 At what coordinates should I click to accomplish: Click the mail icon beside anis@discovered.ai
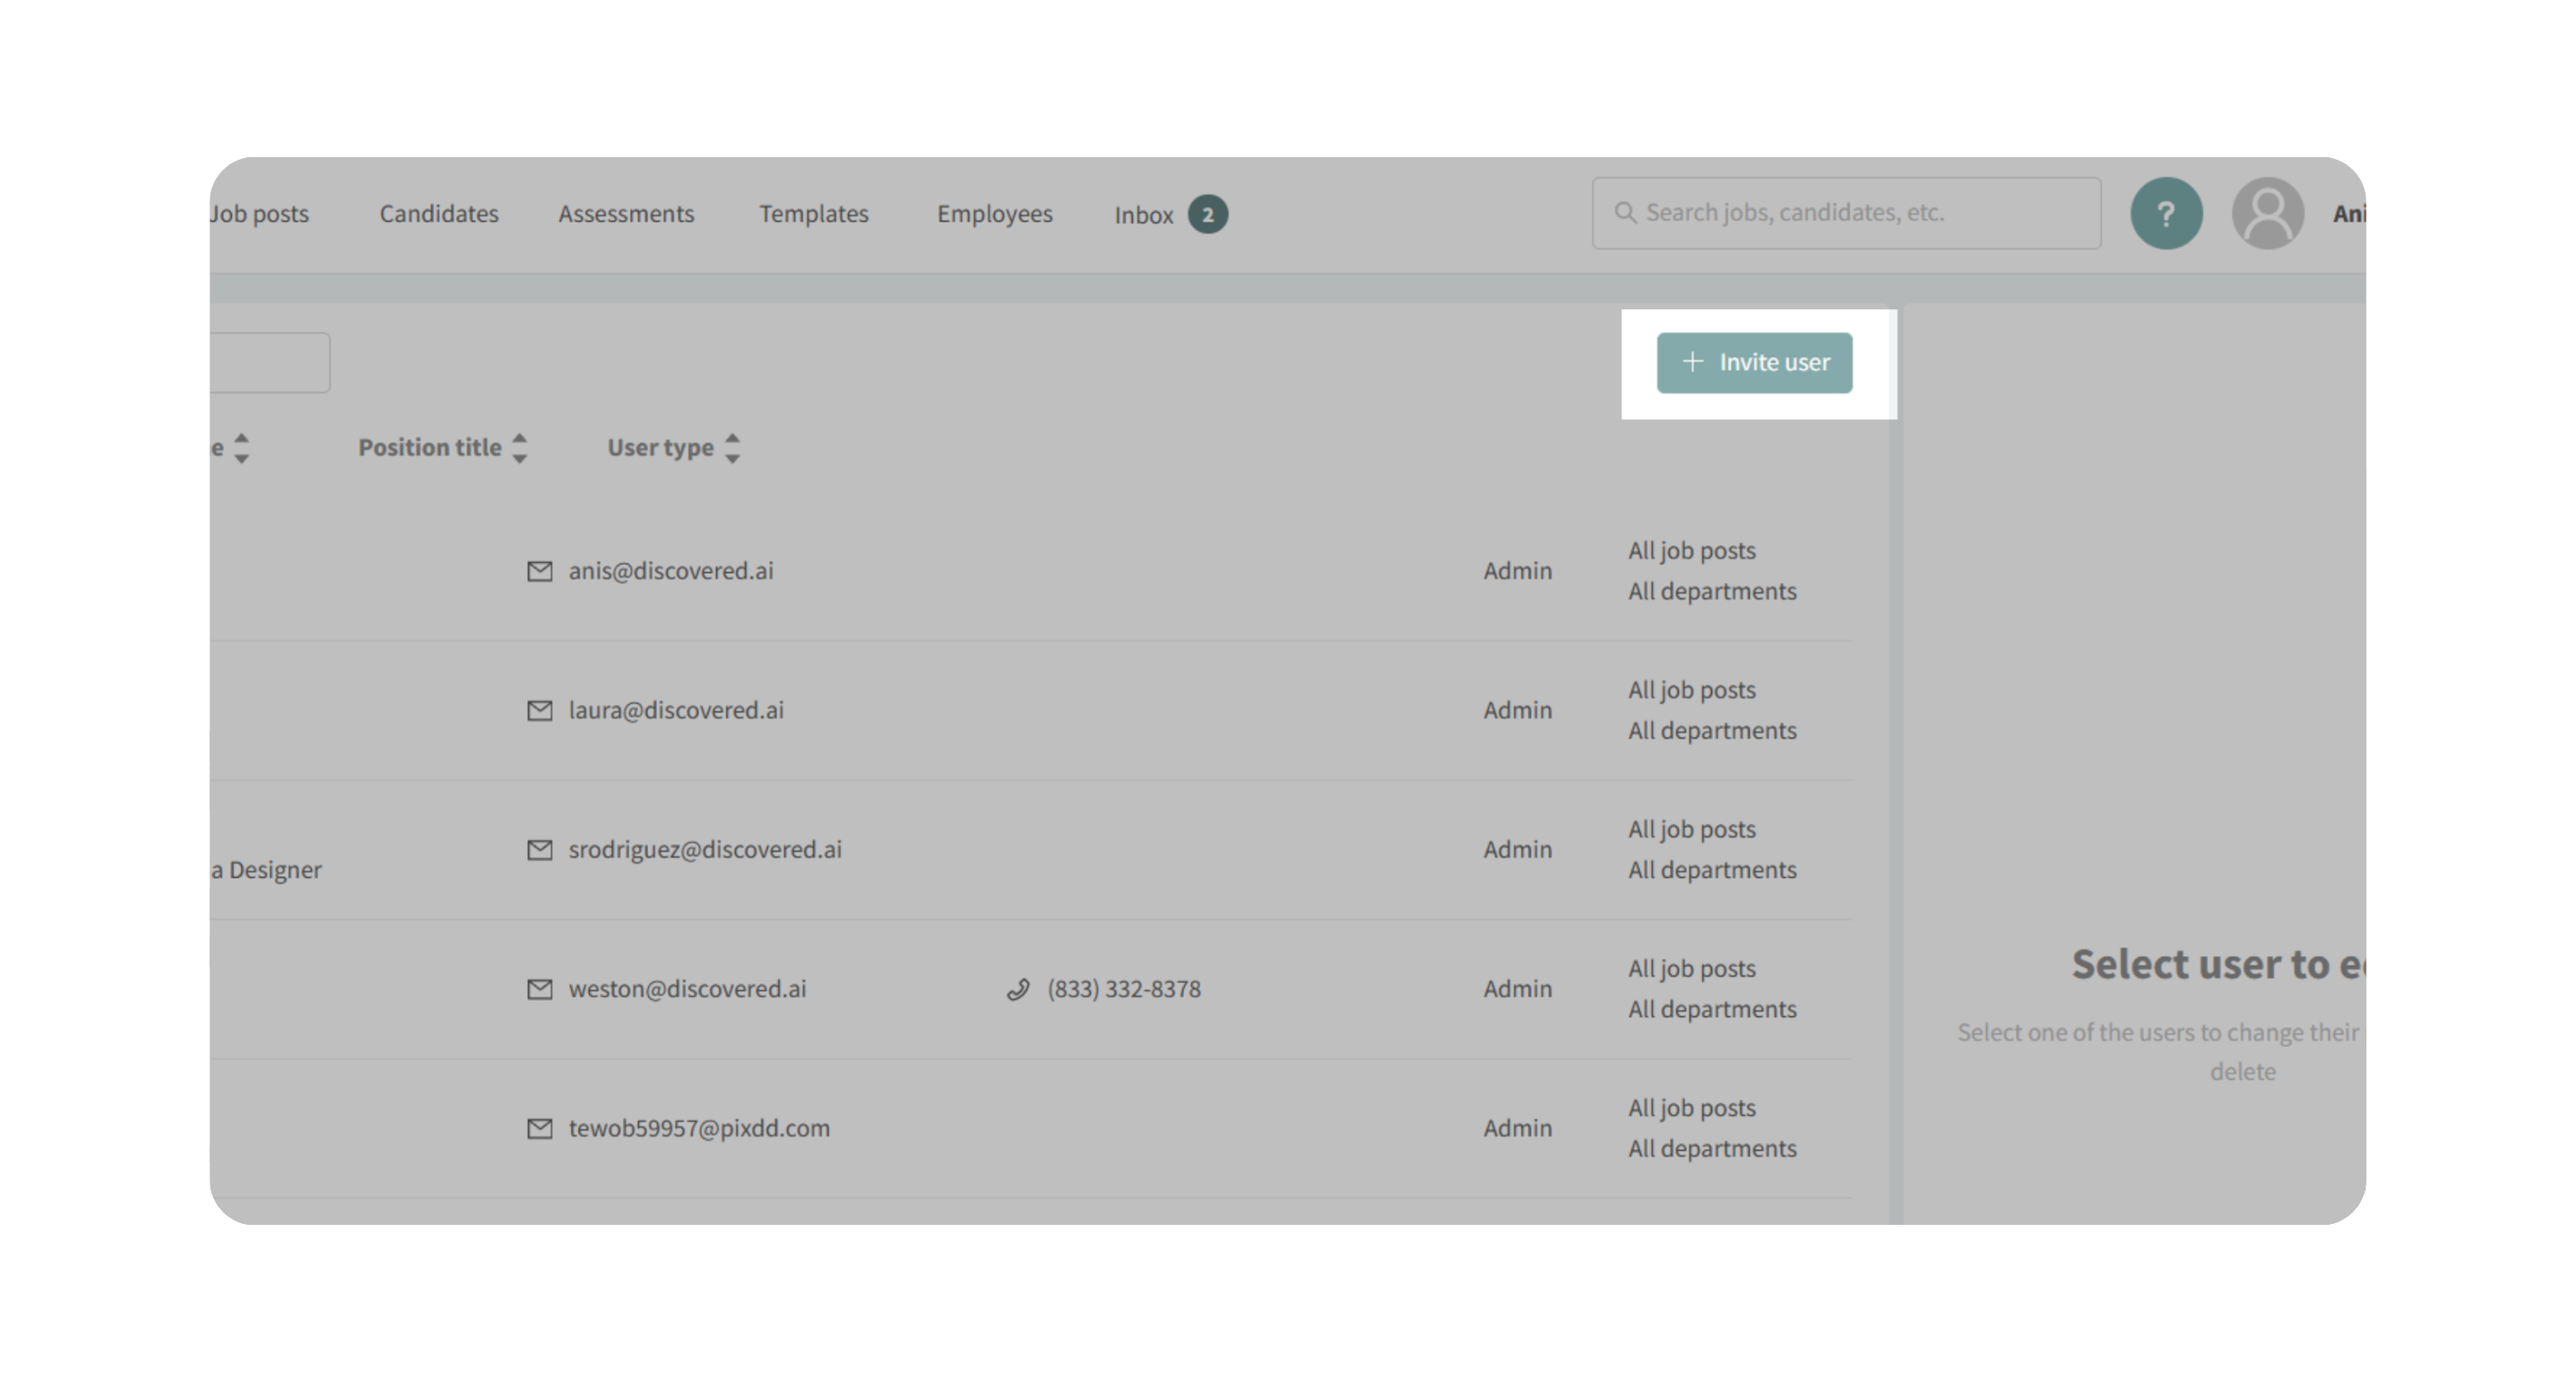click(x=540, y=571)
